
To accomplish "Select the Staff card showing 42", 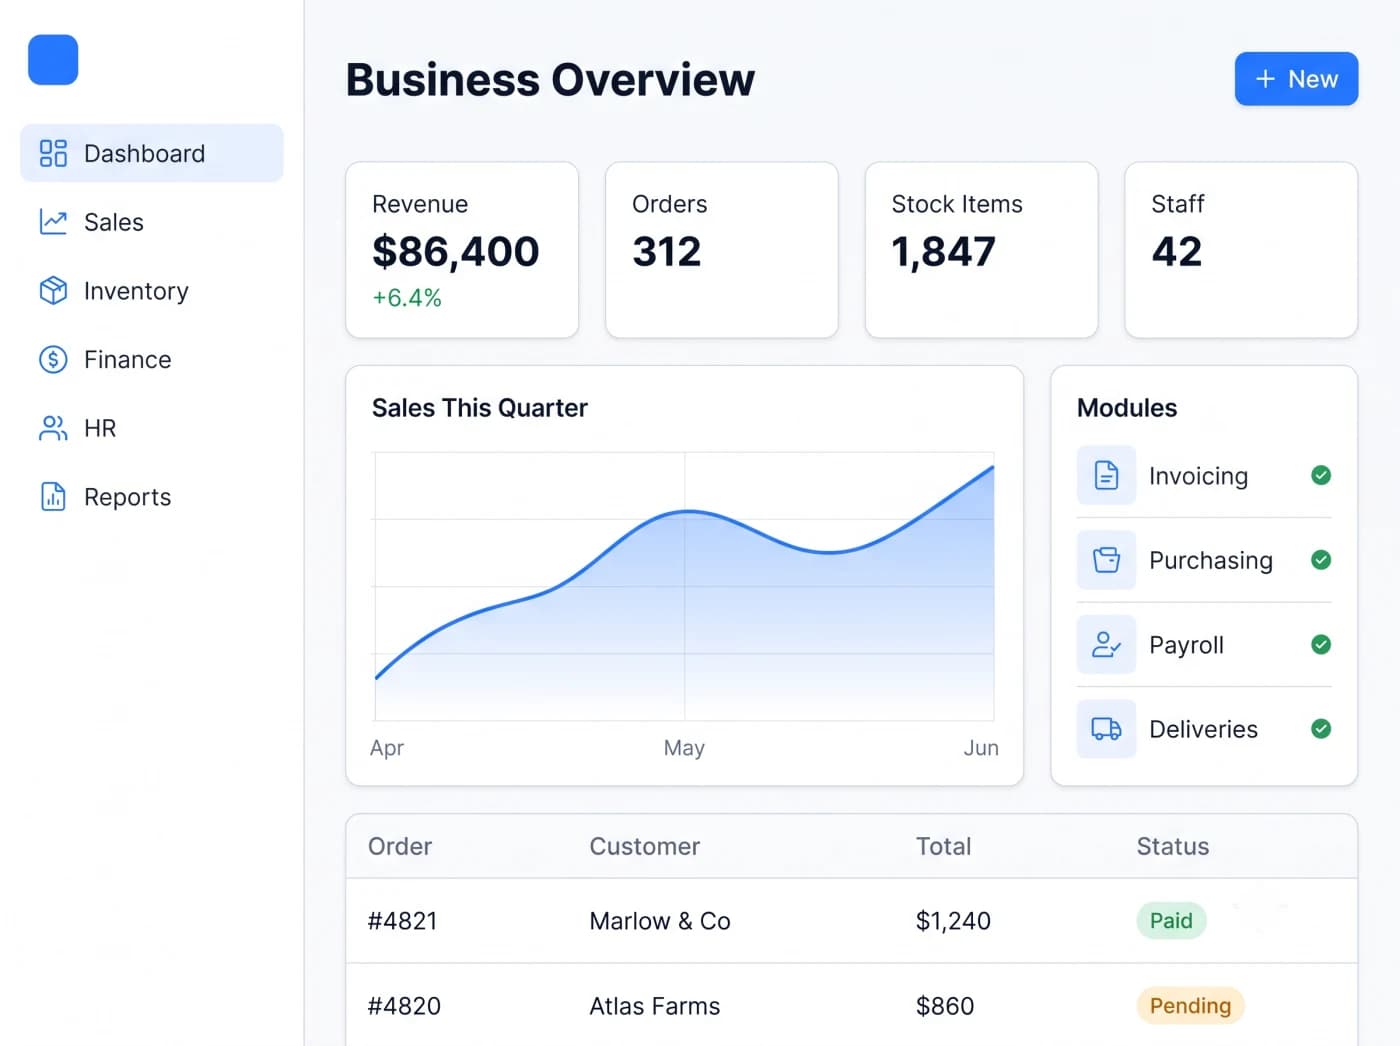I will pyautogui.click(x=1241, y=250).
